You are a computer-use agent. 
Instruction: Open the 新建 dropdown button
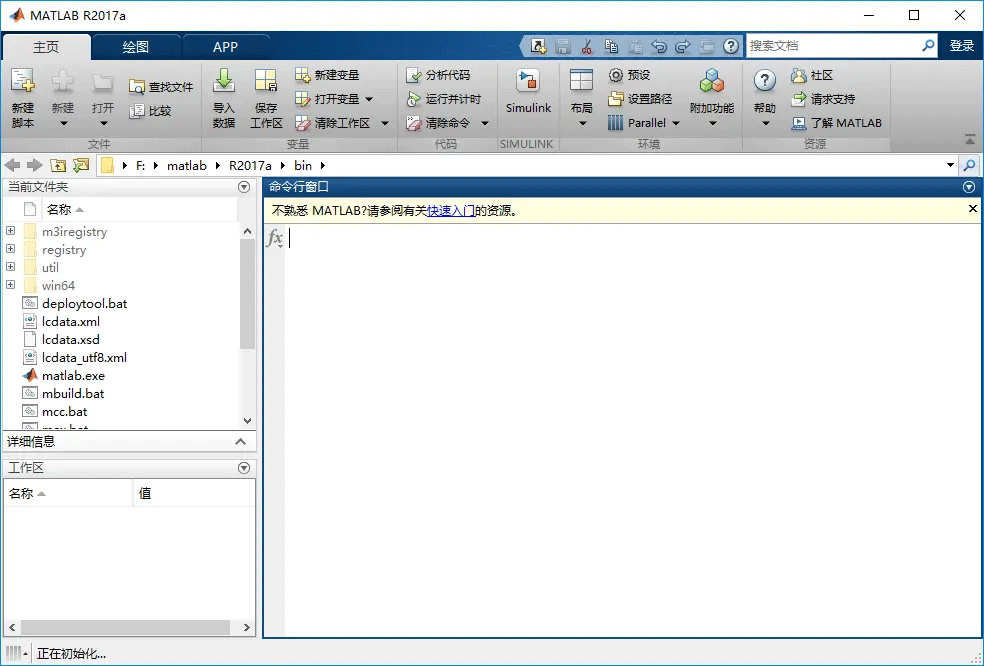point(63,98)
